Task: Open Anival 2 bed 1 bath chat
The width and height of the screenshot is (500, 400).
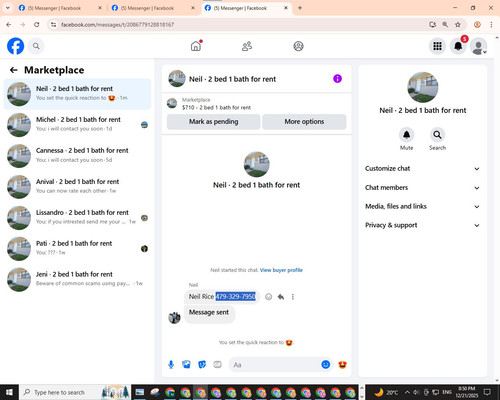Action: [77, 187]
